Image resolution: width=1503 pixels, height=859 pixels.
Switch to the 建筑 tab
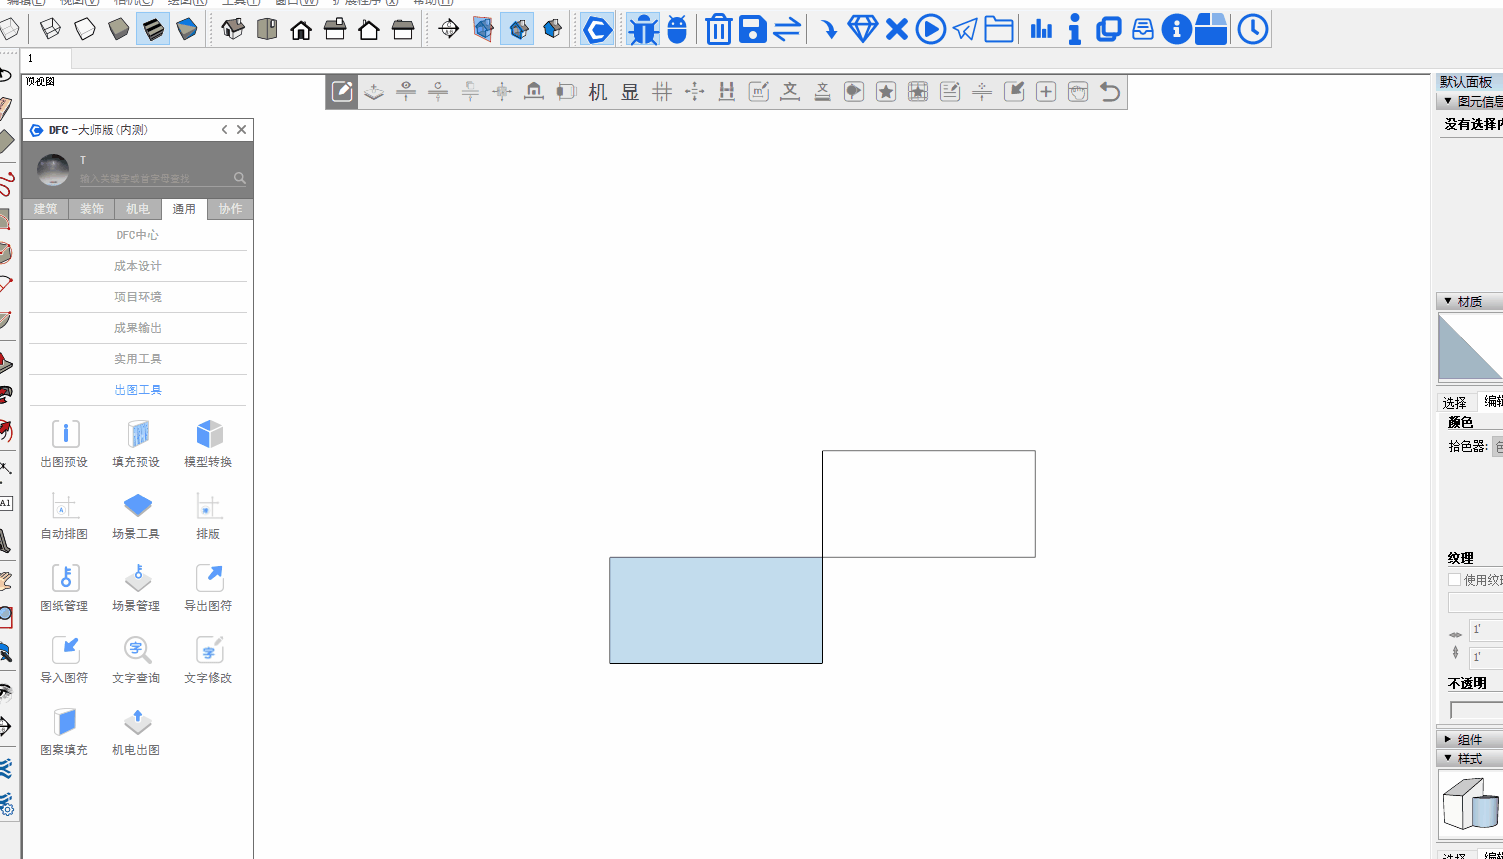click(x=45, y=209)
